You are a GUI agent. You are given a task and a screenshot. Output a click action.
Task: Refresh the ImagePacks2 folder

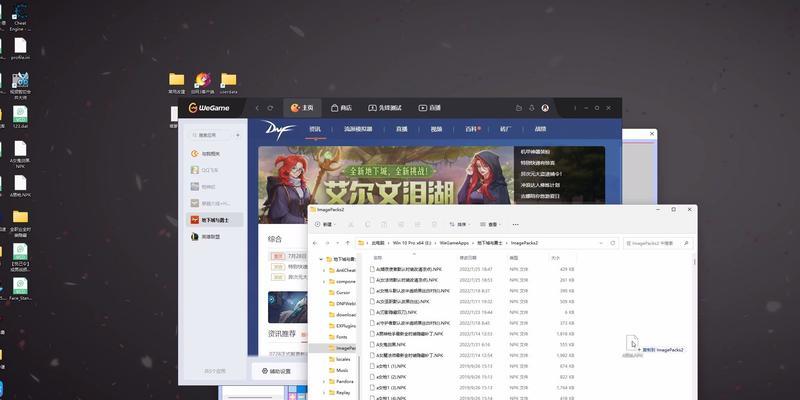coord(613,243)
